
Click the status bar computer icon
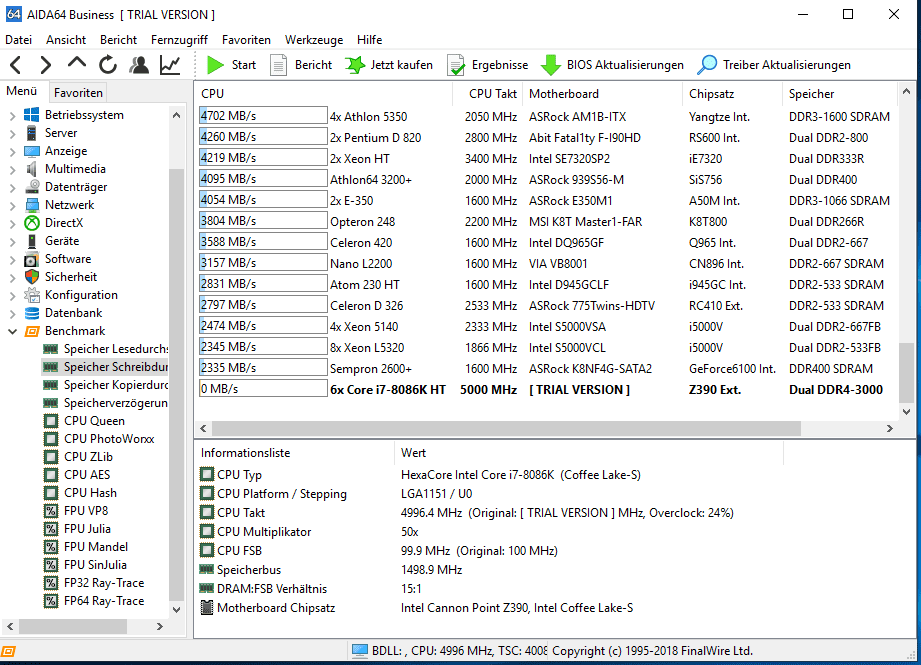click(x=359, y=651)
